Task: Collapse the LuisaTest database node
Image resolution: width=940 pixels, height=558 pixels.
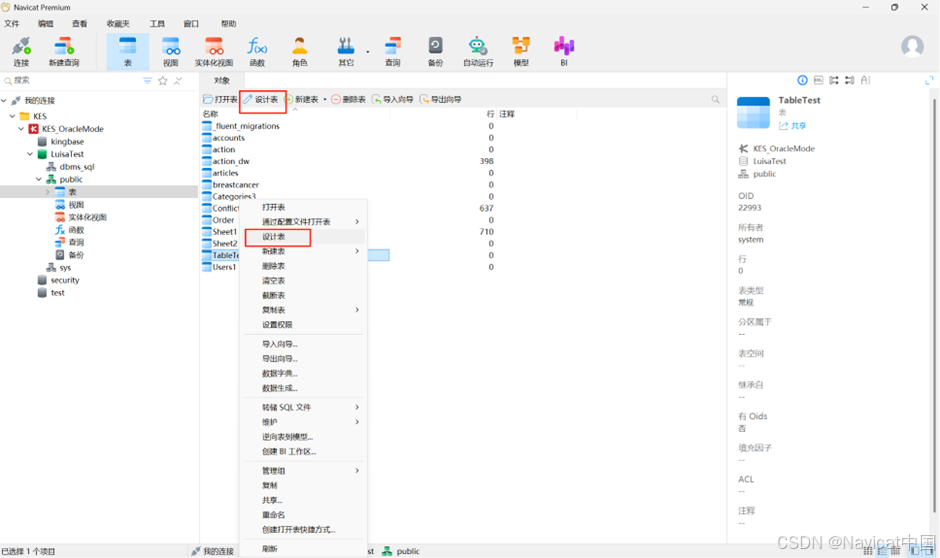Action: coord(30,154)
